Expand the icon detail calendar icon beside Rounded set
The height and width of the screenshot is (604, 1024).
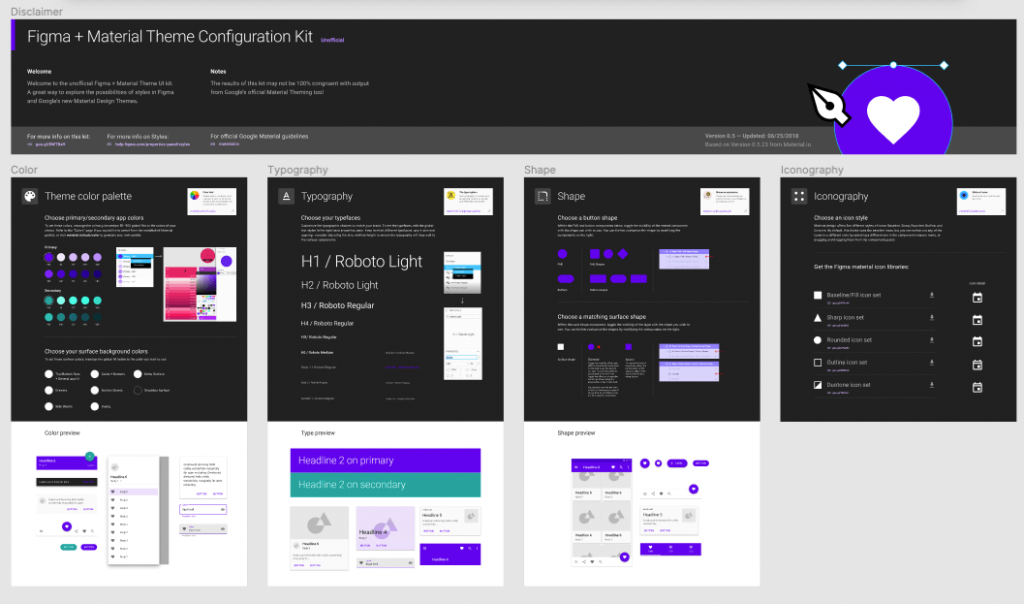click(978, 340)
